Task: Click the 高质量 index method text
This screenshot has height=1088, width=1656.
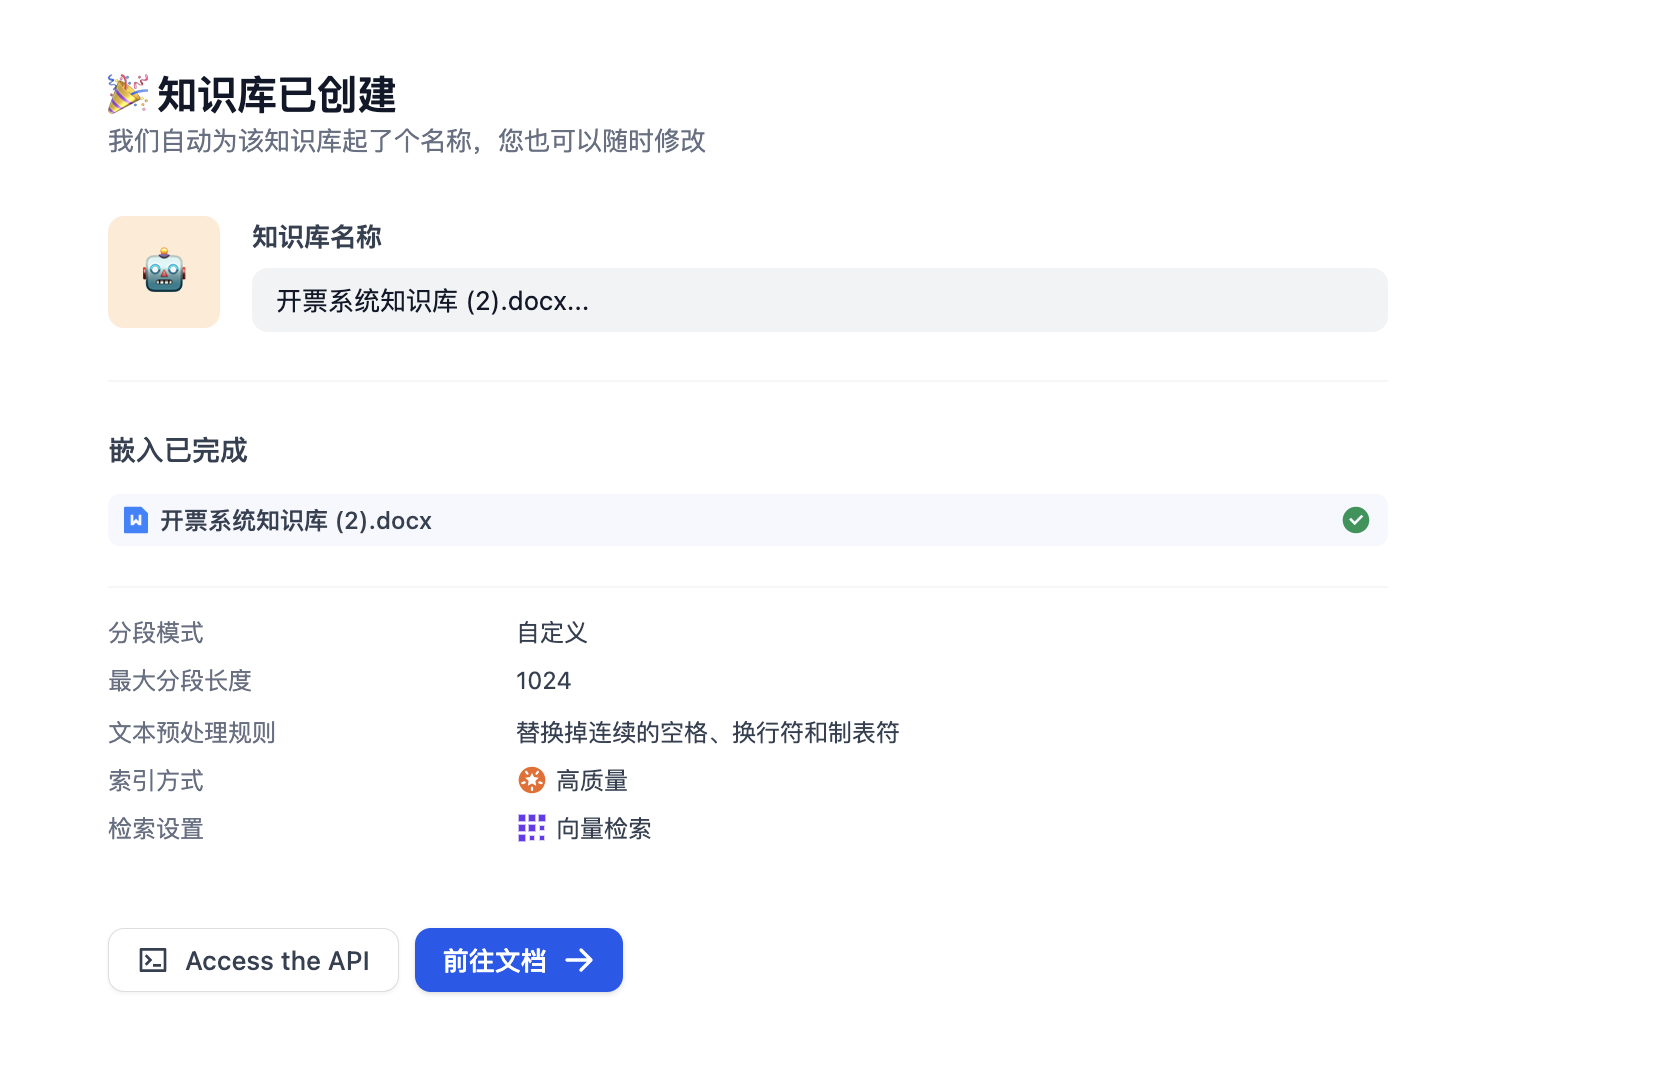Action: (592, 781)
